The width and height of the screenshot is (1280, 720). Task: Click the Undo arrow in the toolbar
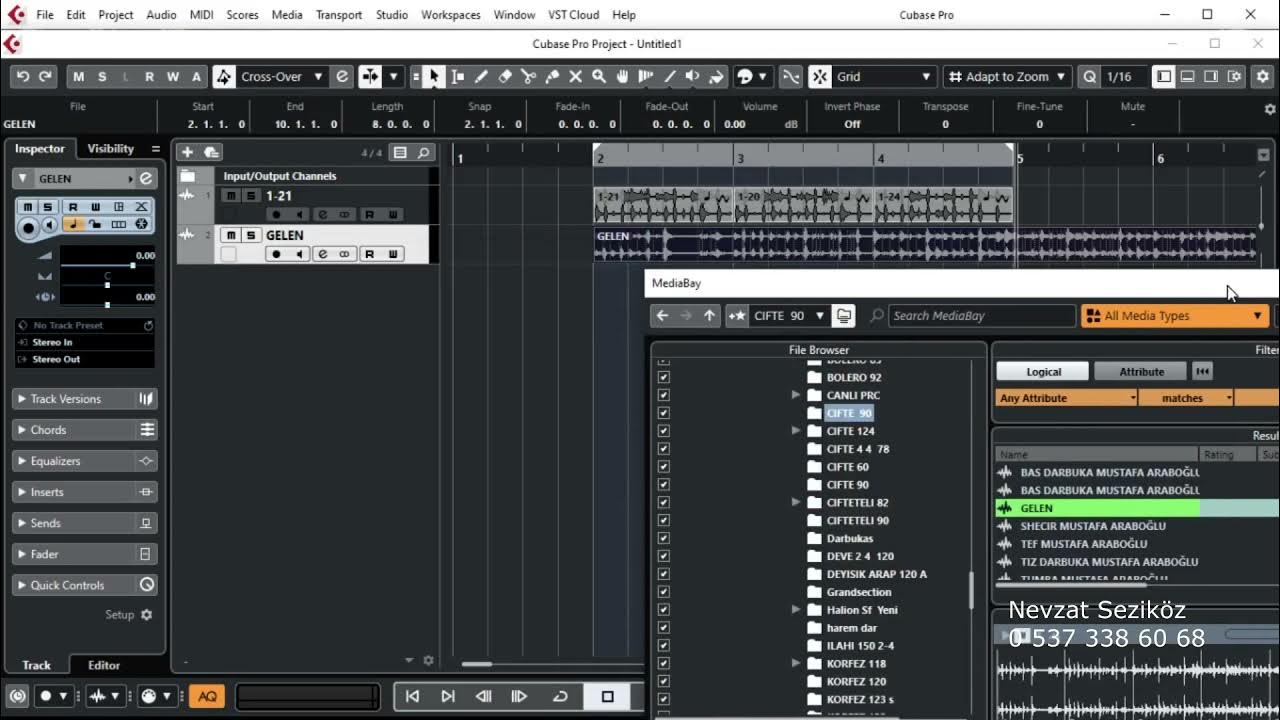click(22, 76)
